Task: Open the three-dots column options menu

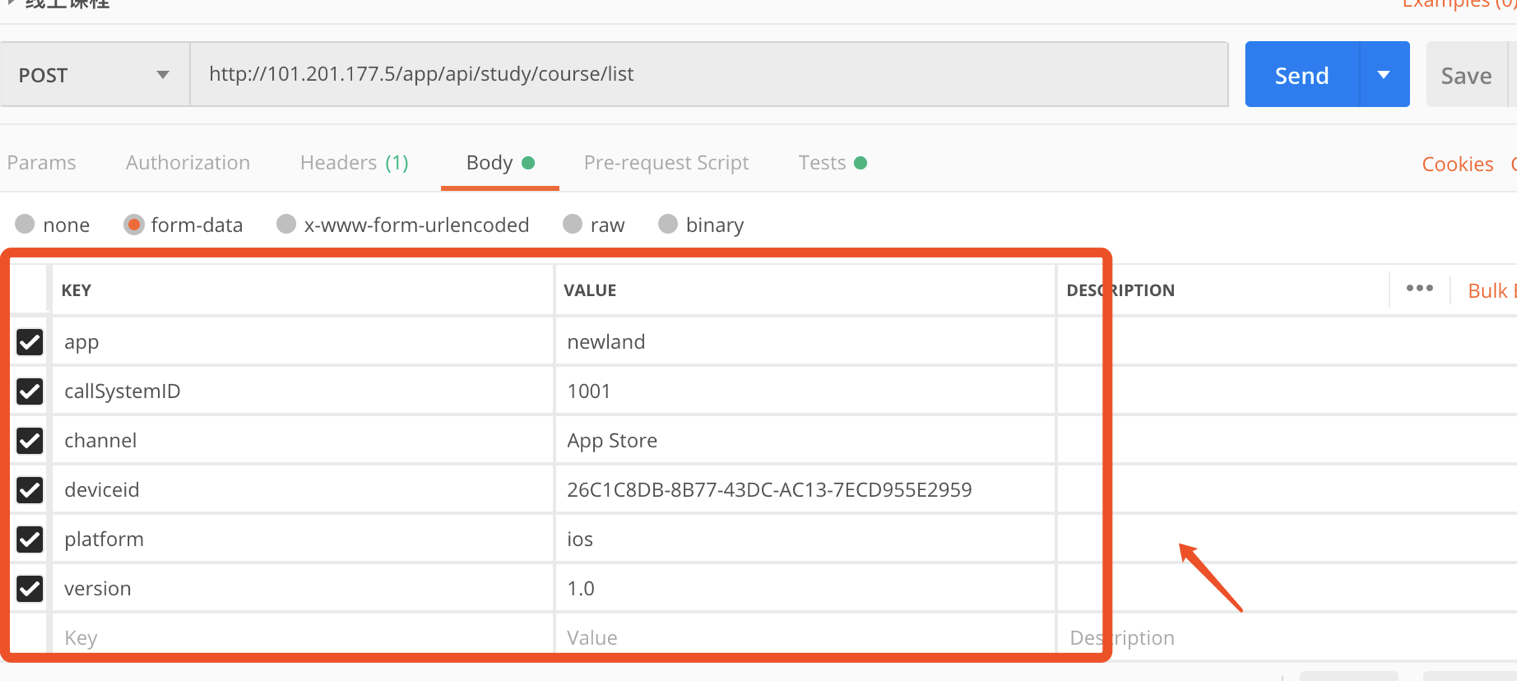Action: coord(1419,289)
